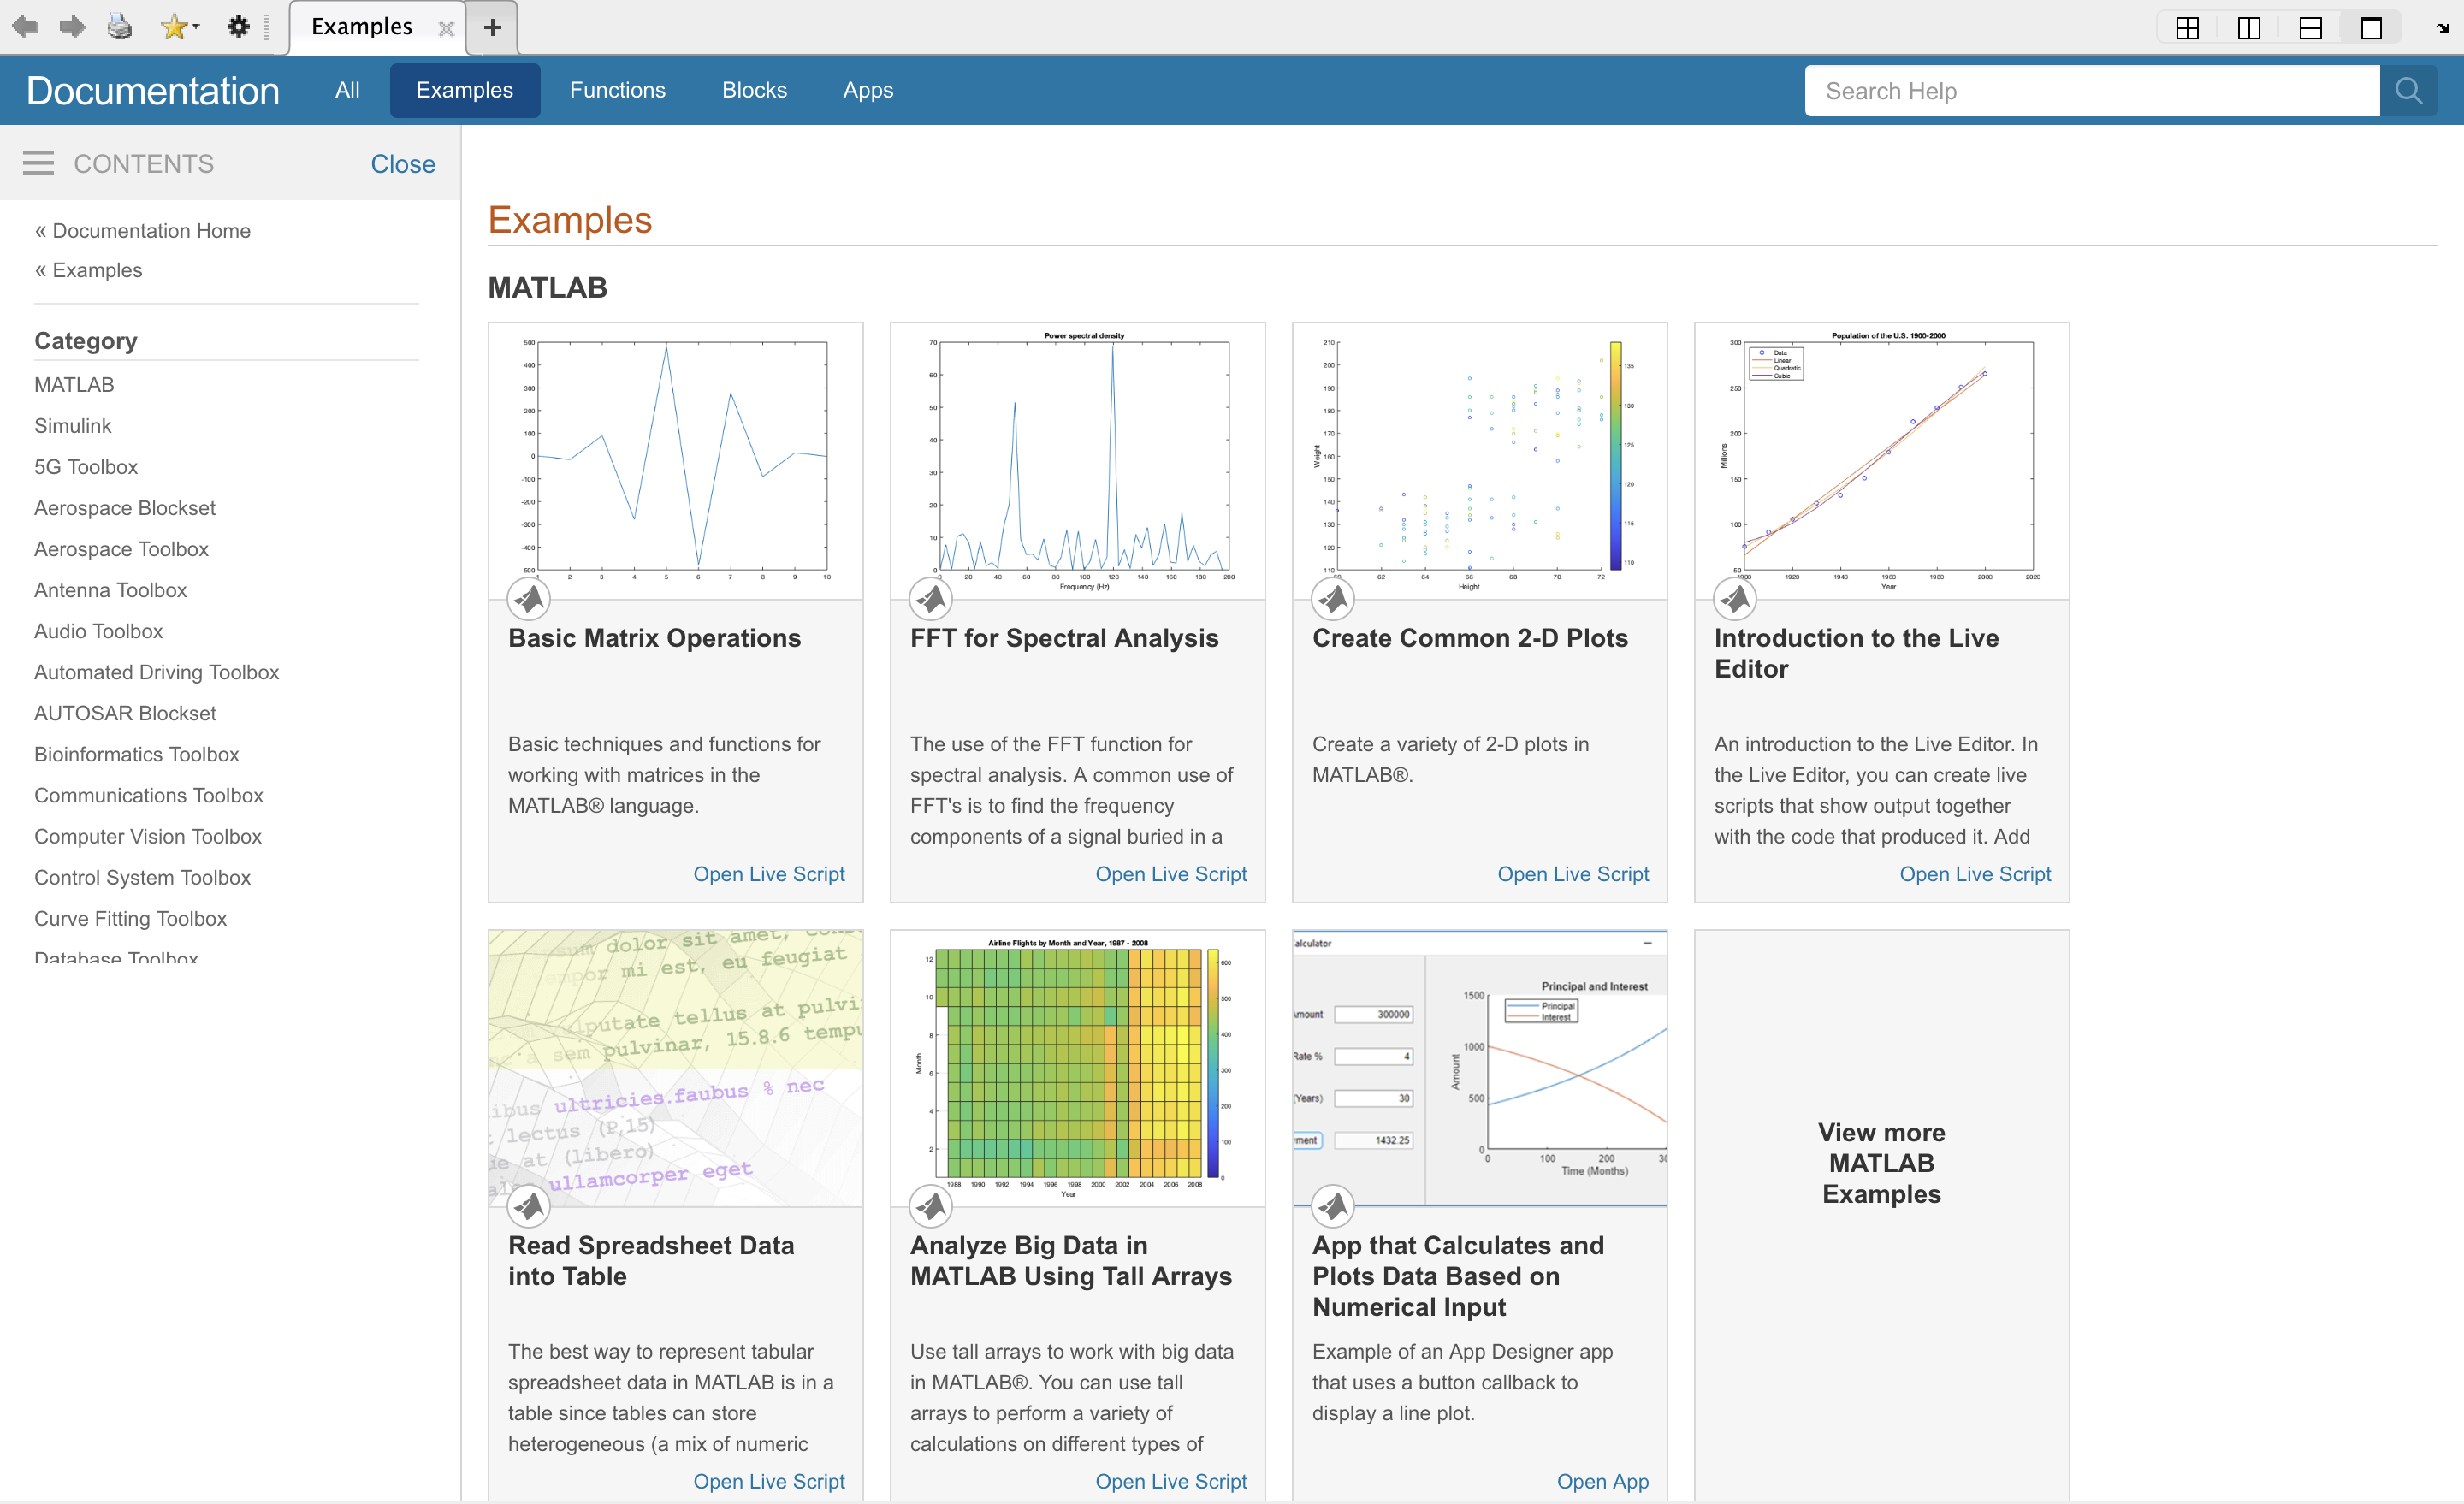Open Live Script for Introduction to Live Editor
The image size is (2464, 1504).
tap(1975, 874)
